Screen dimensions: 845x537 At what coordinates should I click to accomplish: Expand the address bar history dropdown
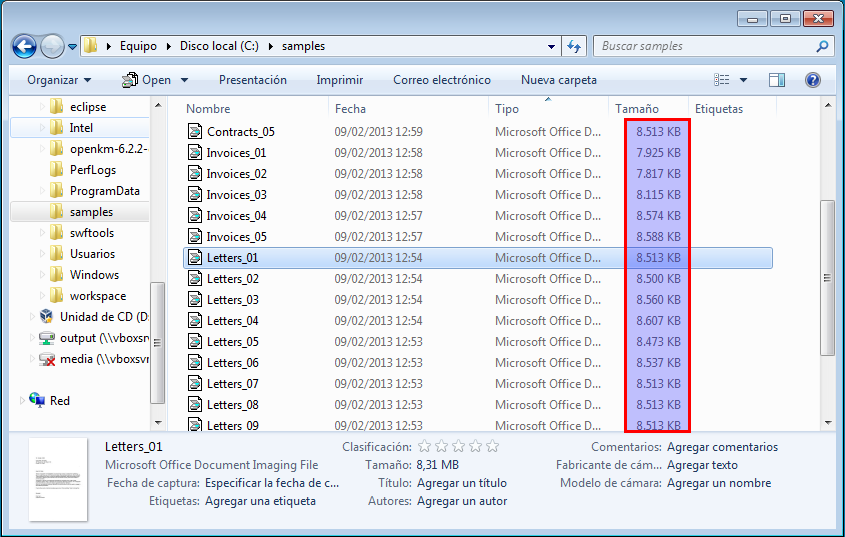click(x=552, y=46)
